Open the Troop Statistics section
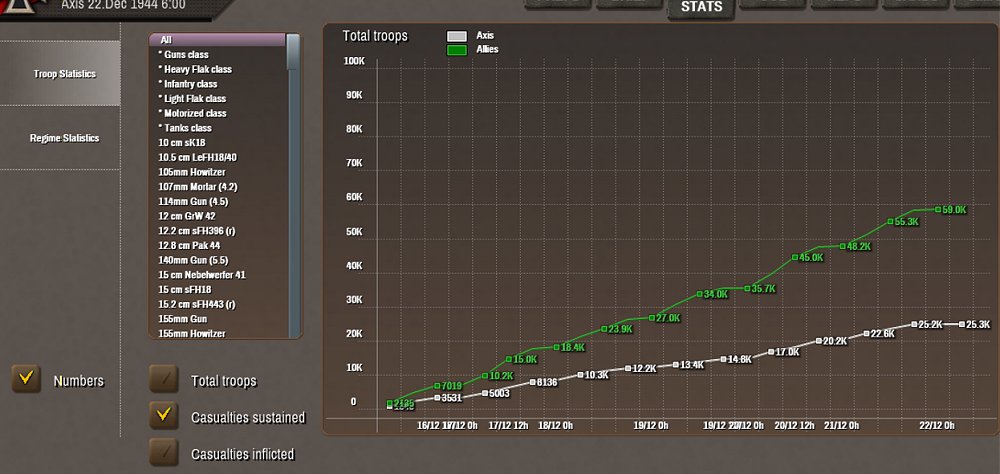The image size is (1000, 474). pyautogui.click(x=60, y=73)
